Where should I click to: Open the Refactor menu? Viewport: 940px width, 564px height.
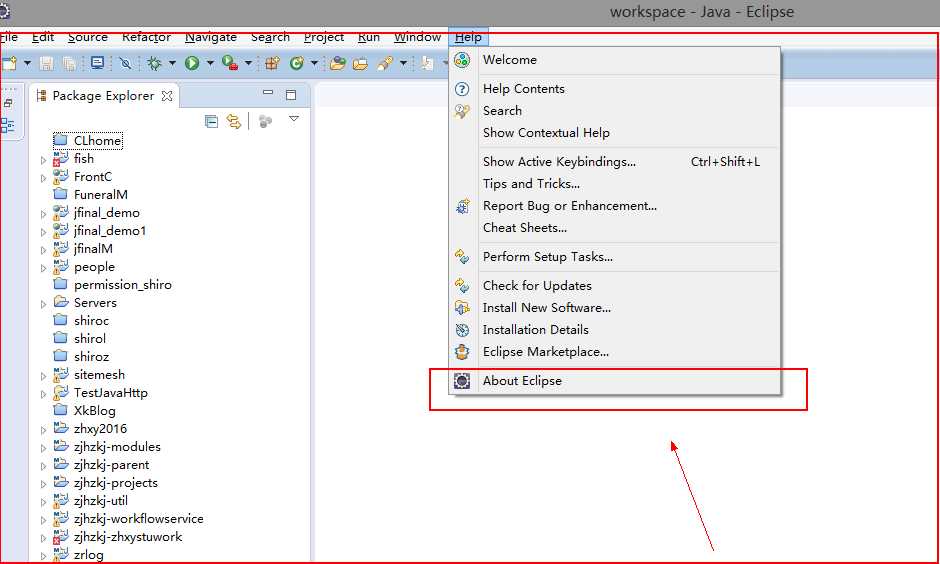coord(146,37)
